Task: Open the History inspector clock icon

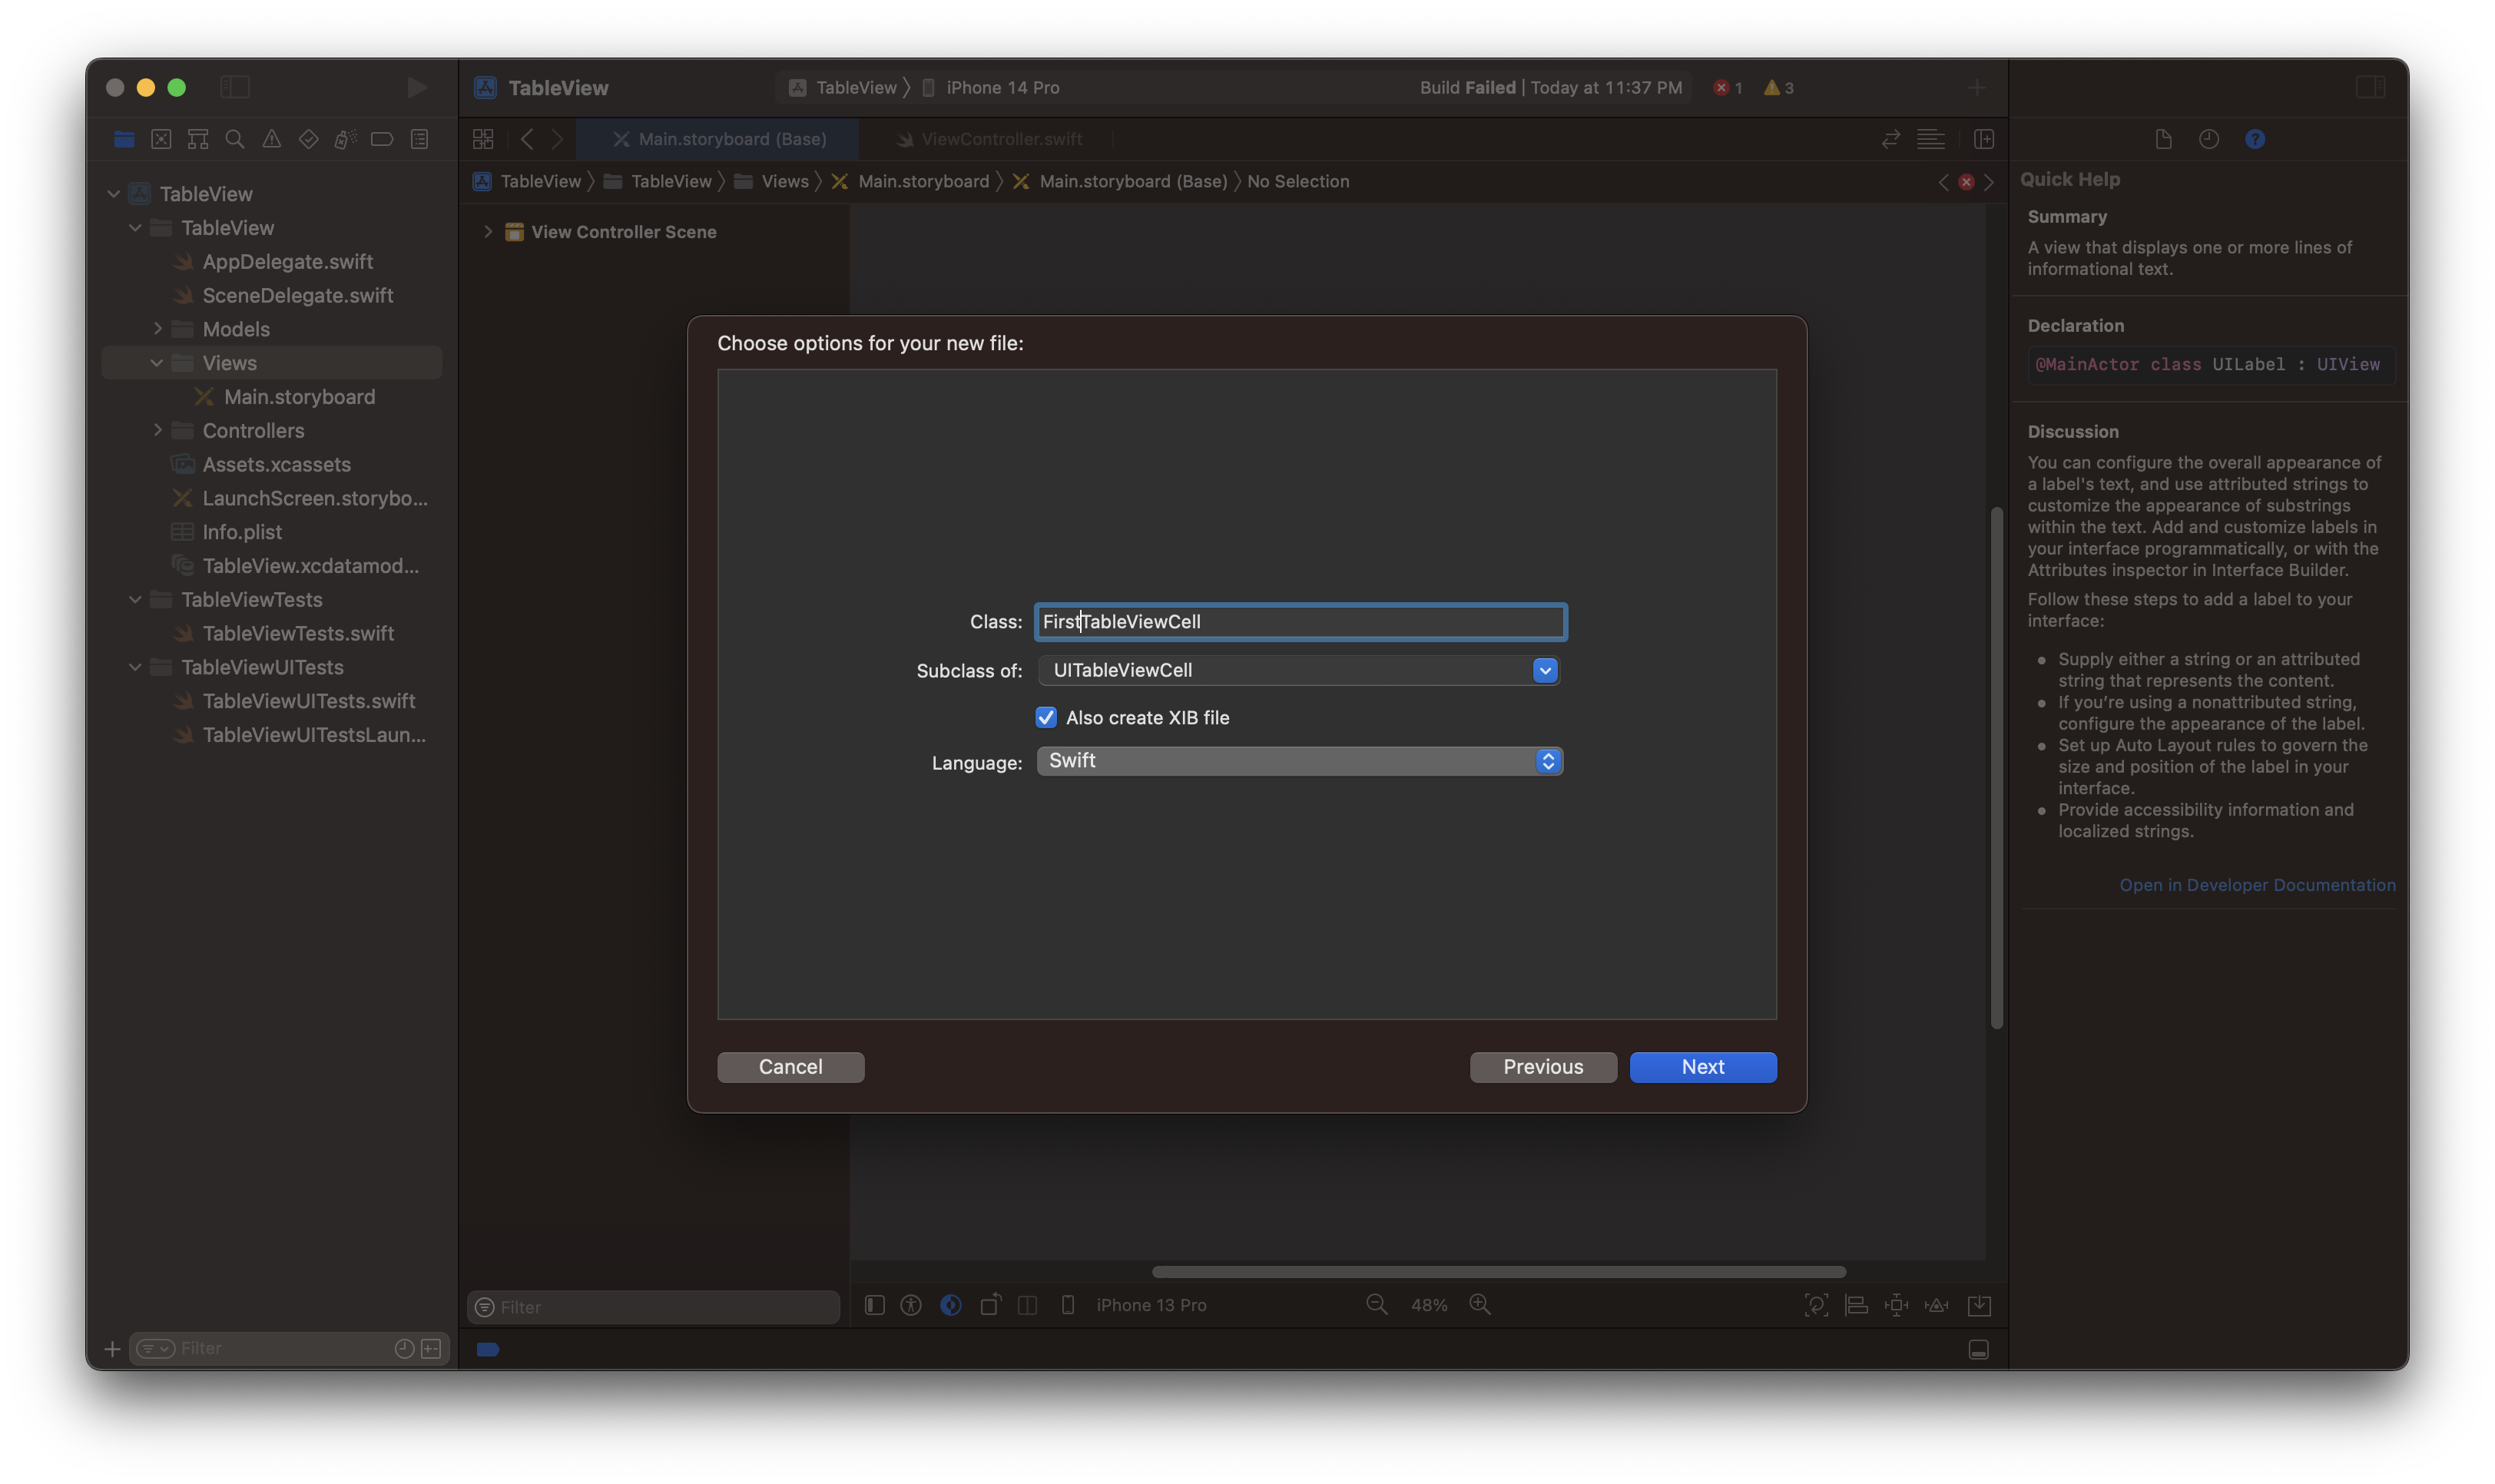Action: [2209, 139]
